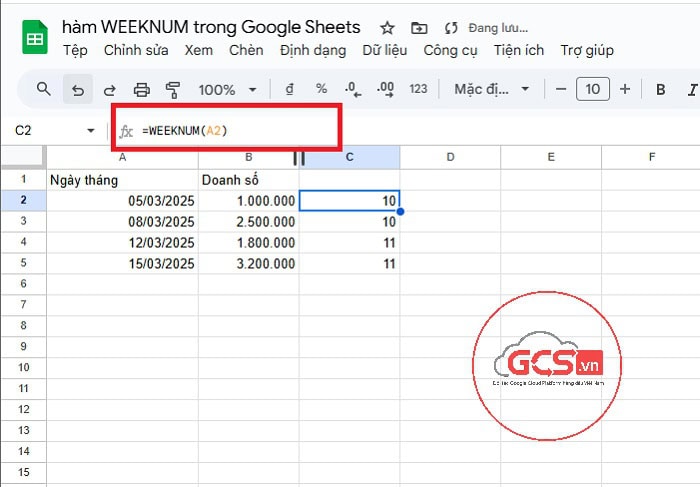This screenshot has height=487, width=700.
Task: Increase font size with plus button
Action: click(x=625, y=89)
